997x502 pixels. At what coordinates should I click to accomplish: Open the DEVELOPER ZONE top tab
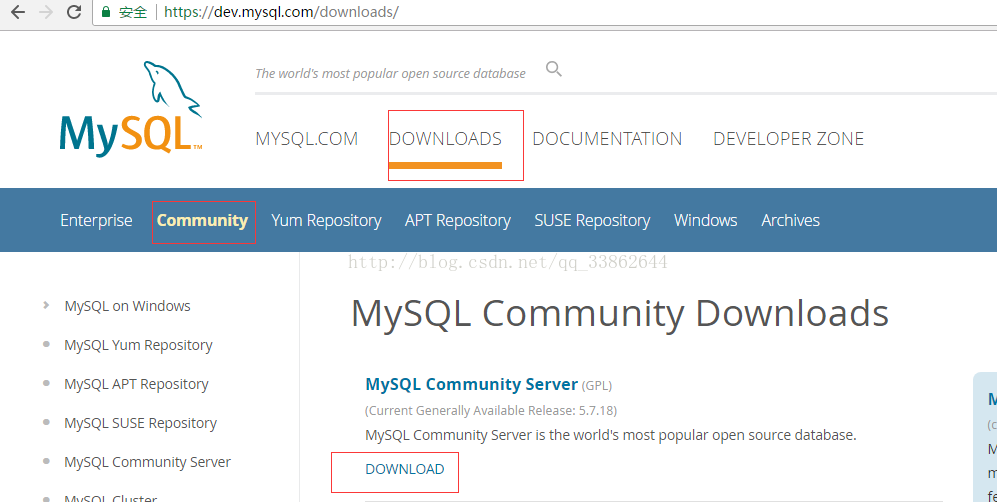point(788,139)
